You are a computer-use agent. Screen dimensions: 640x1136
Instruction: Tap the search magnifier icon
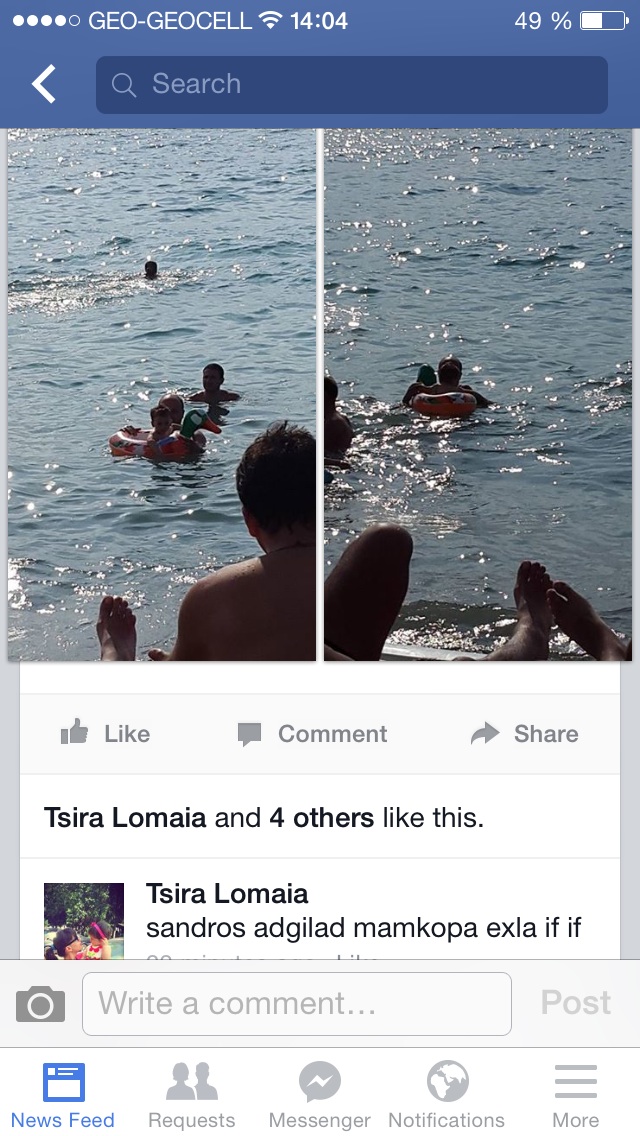[124, 85]
